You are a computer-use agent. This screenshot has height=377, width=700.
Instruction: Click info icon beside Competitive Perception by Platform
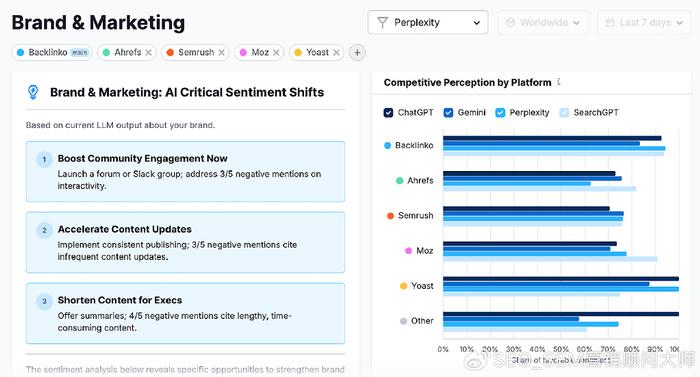pyautogui.click(x=558, y=82)
